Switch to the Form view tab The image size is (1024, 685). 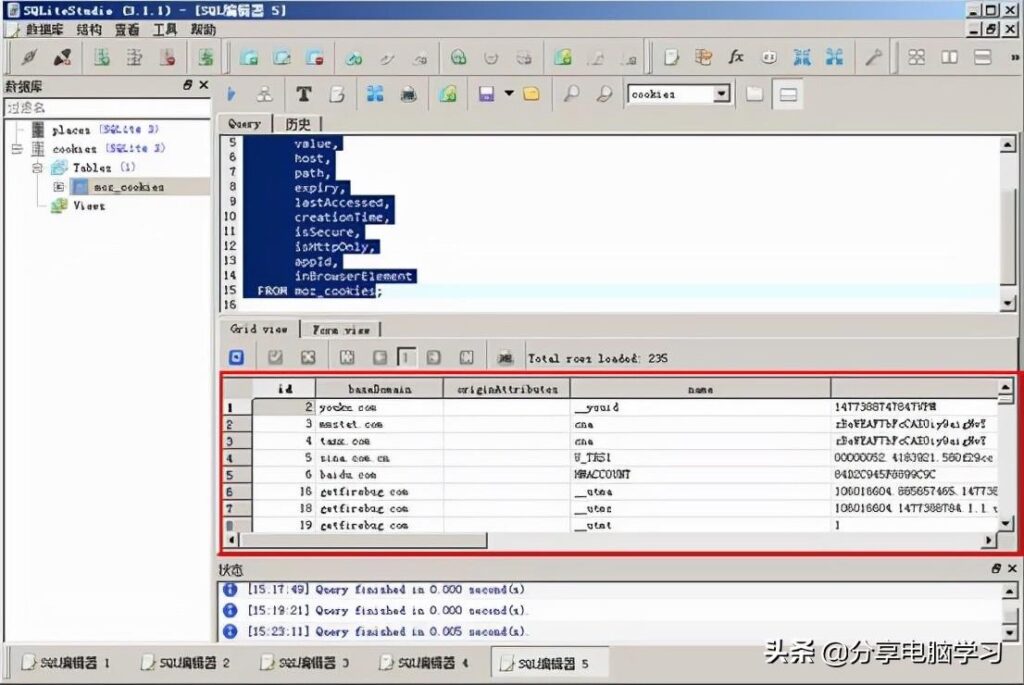(x=340, y=330)
